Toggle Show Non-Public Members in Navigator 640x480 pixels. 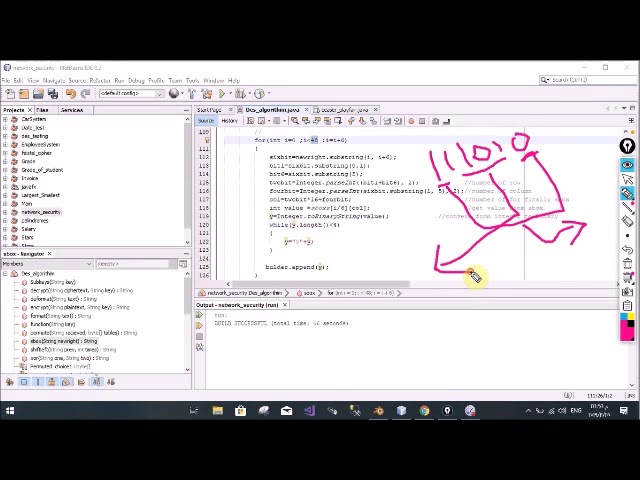click(x=52, y=382)
